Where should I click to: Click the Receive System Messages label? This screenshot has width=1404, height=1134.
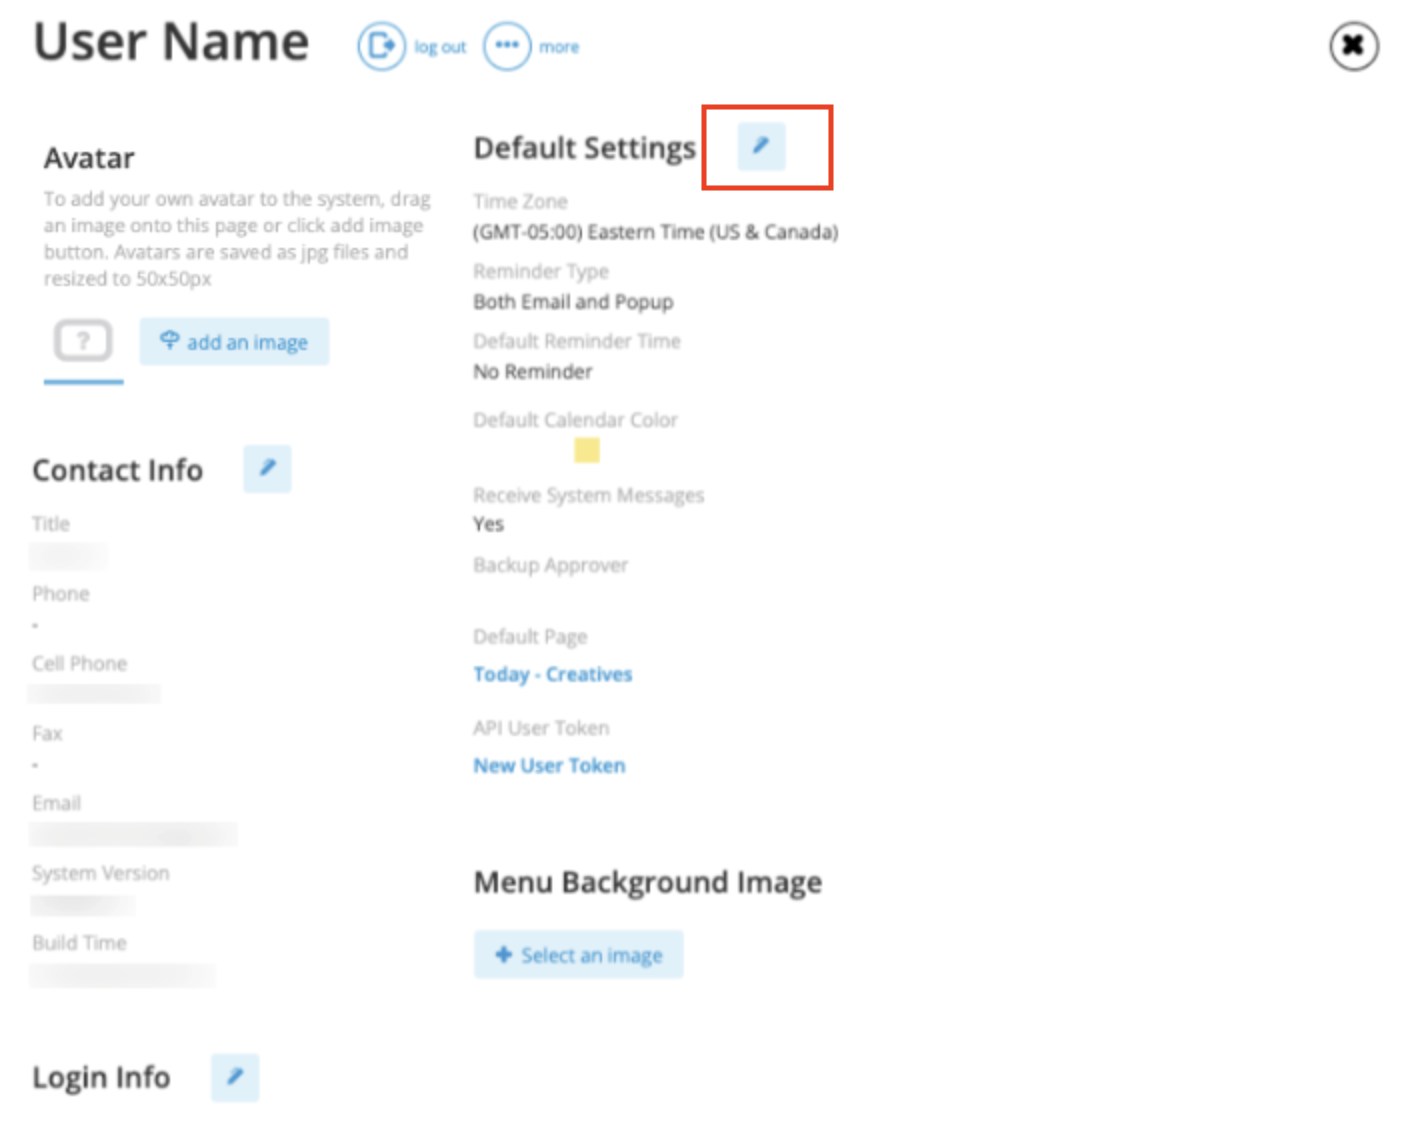pos(588,496)
